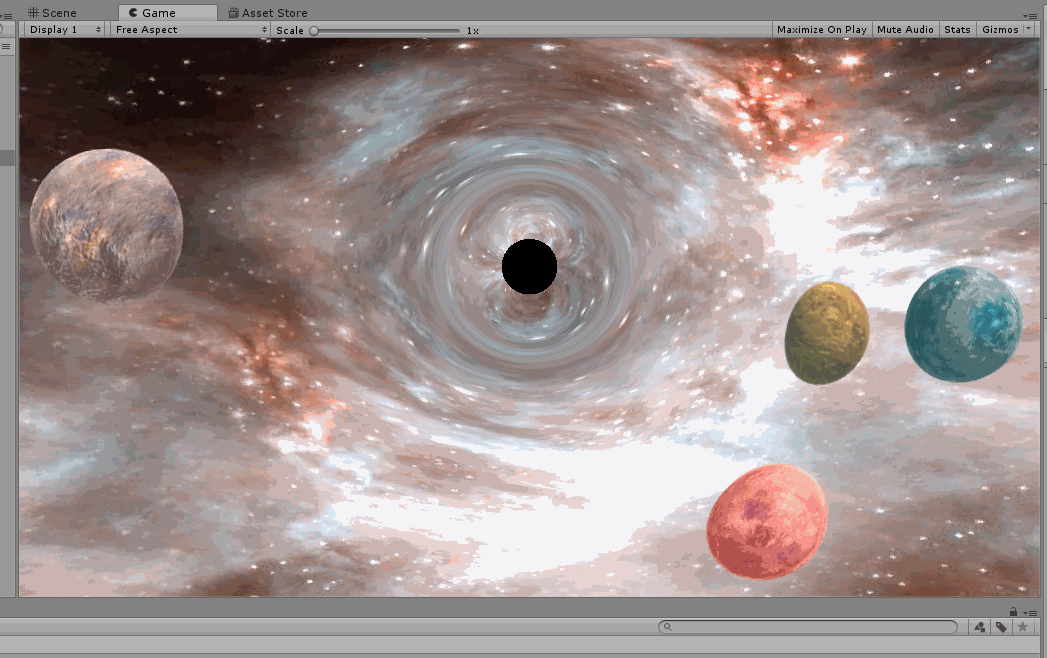Open the bottom panel options menu icon

[1029, 613]
